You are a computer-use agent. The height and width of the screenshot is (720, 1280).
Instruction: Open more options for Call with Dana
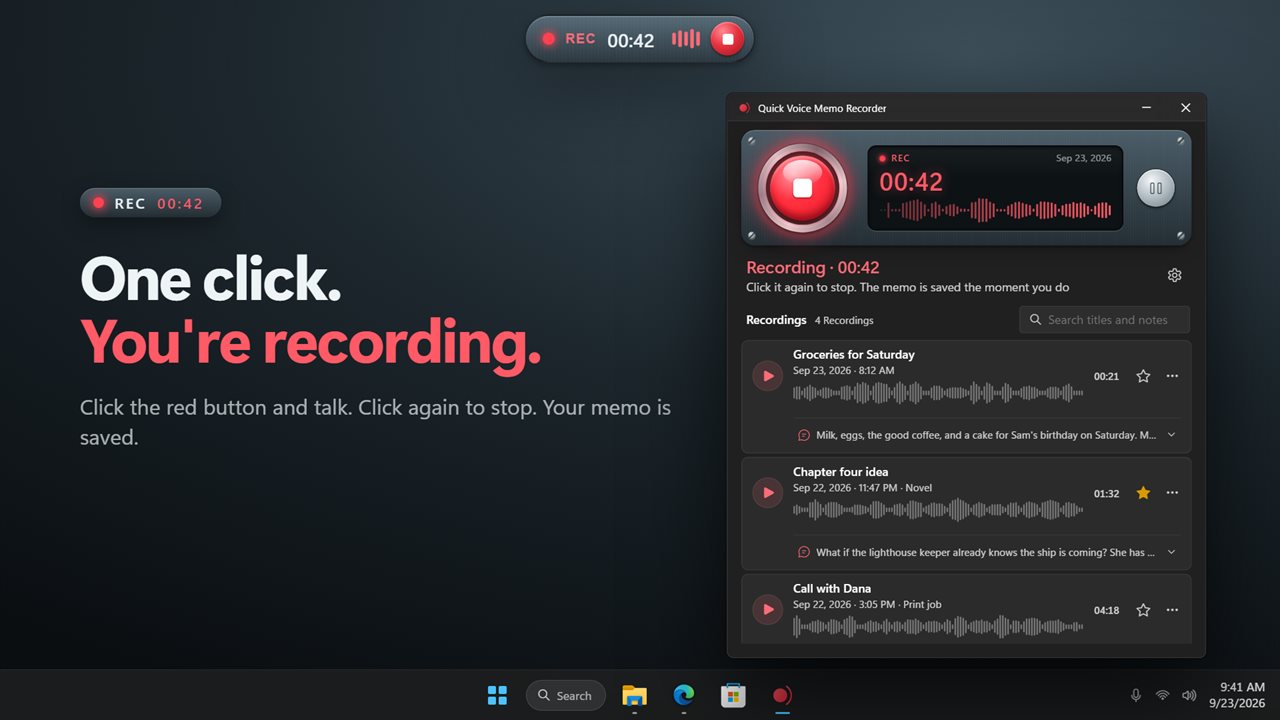point(1172,610)
